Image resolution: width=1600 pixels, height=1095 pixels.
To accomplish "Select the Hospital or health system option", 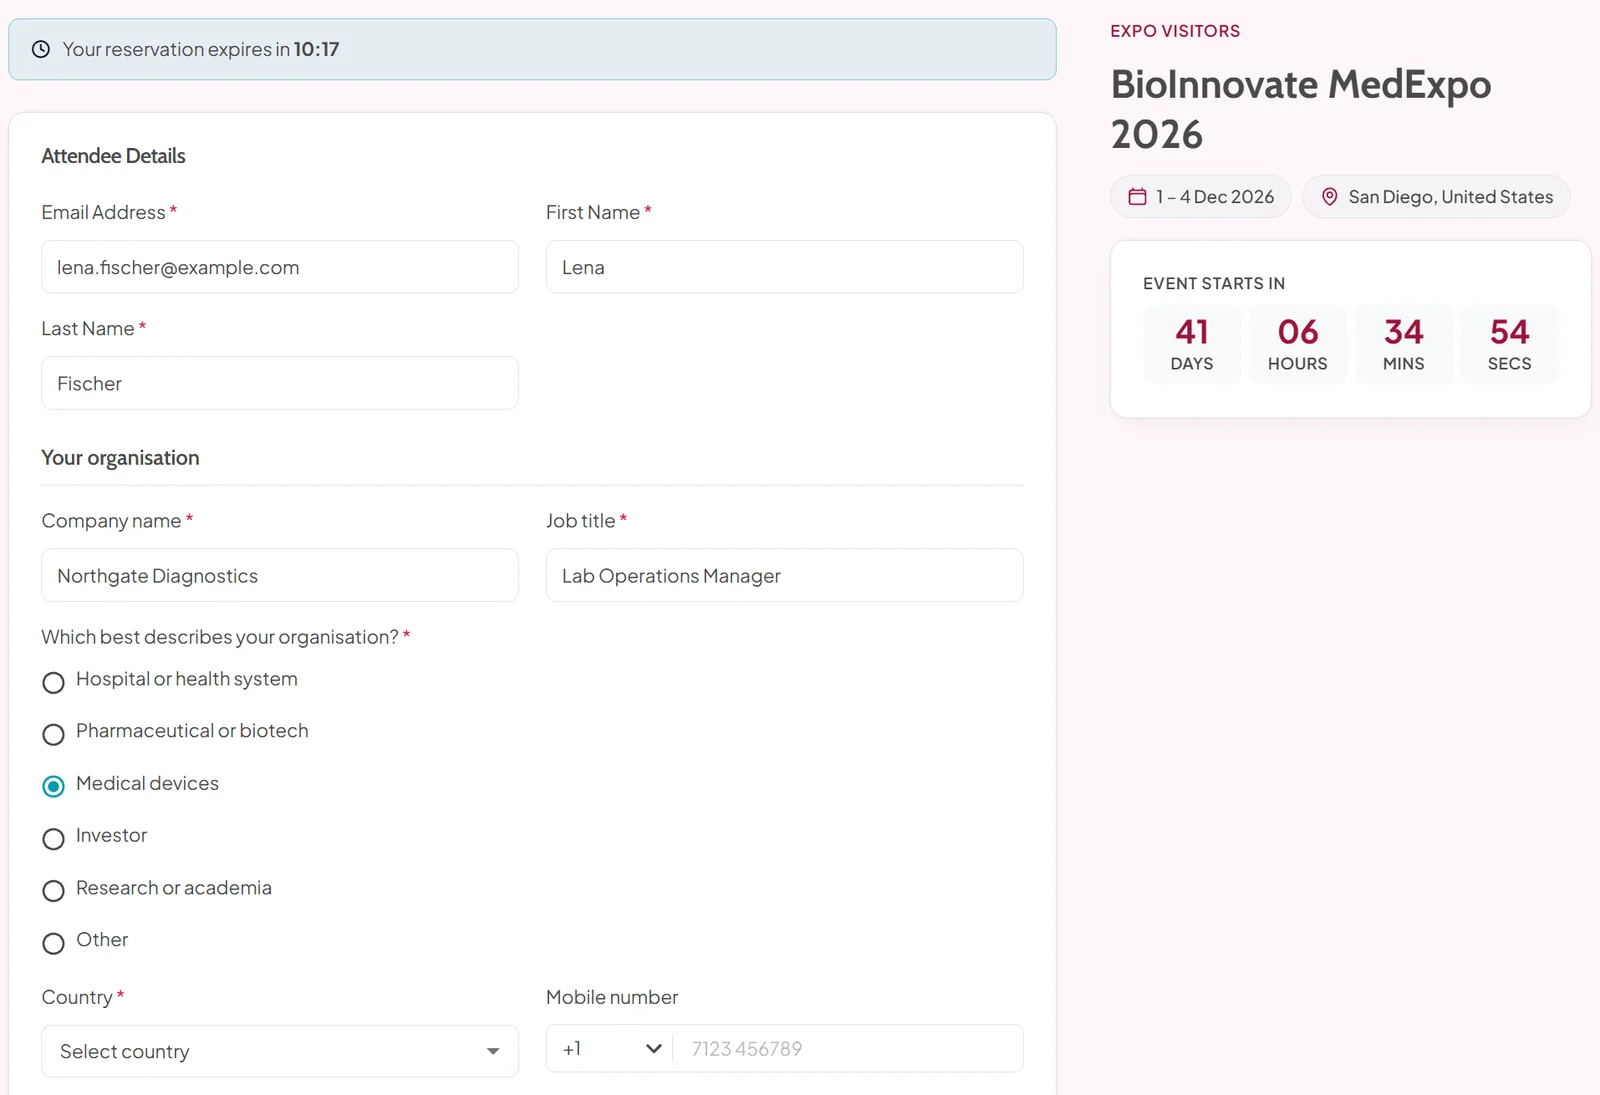I will pos(54,682).
